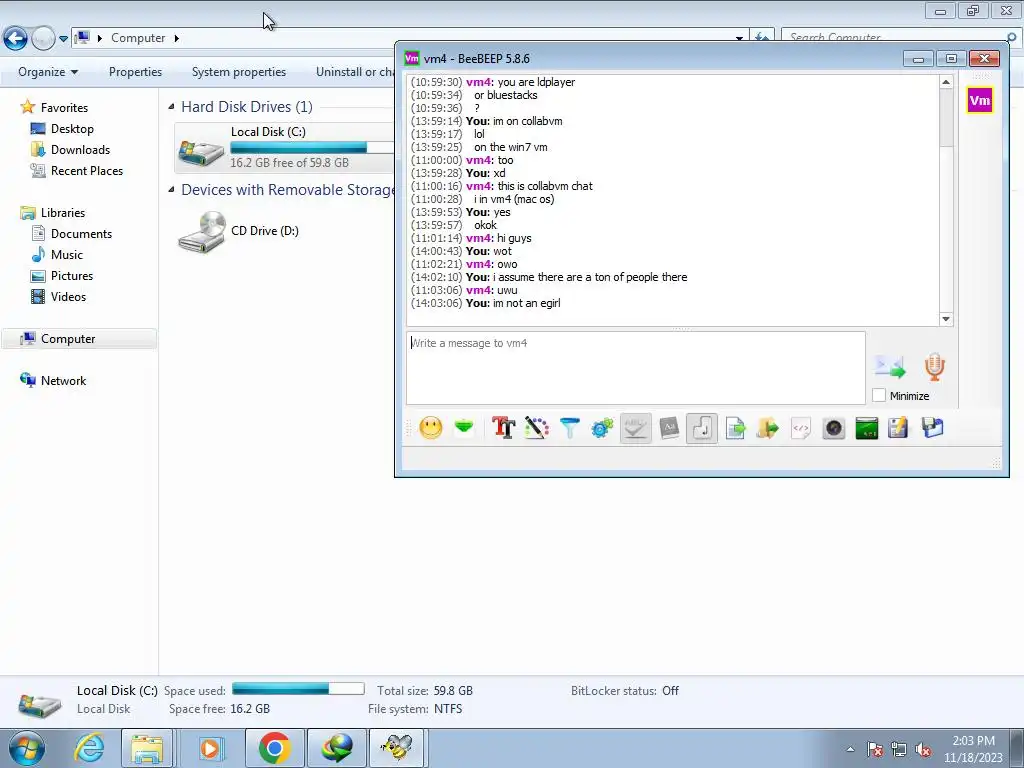Enable the Minimize checkbox in BeeBEEP
The height and width of the screenshot is (768, 1024).
(x=879, y=395)
